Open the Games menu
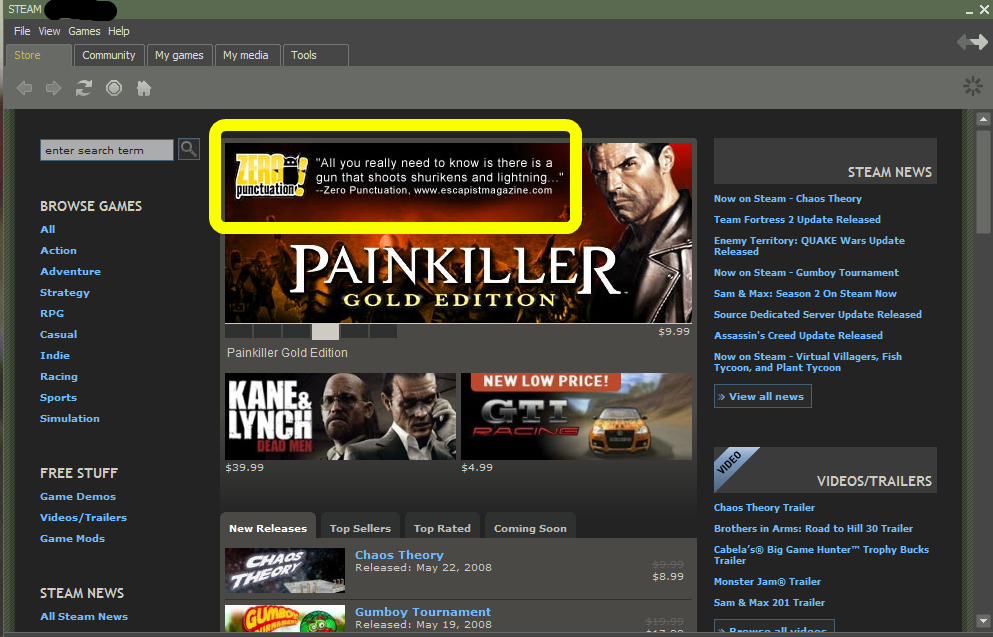This screenshot has height=637, width=993. pyautogui.click(x=84, y=32)
